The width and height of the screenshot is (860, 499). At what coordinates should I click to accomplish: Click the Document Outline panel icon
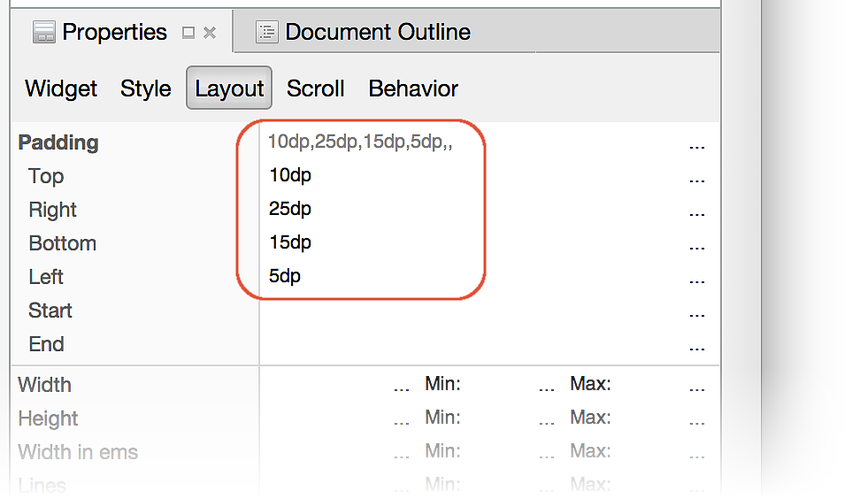click(267, 32)
